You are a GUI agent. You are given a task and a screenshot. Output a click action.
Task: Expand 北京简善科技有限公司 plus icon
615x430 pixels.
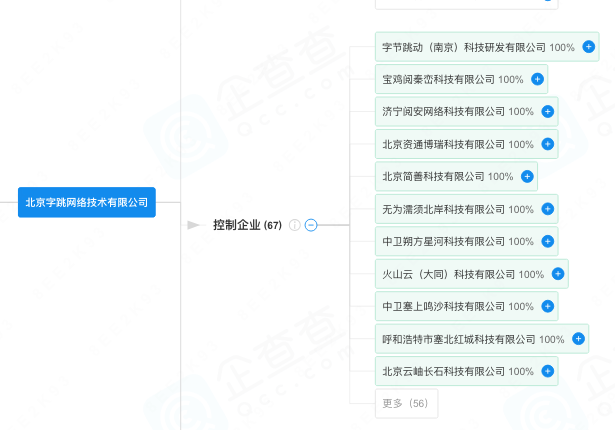coord(527,177)
